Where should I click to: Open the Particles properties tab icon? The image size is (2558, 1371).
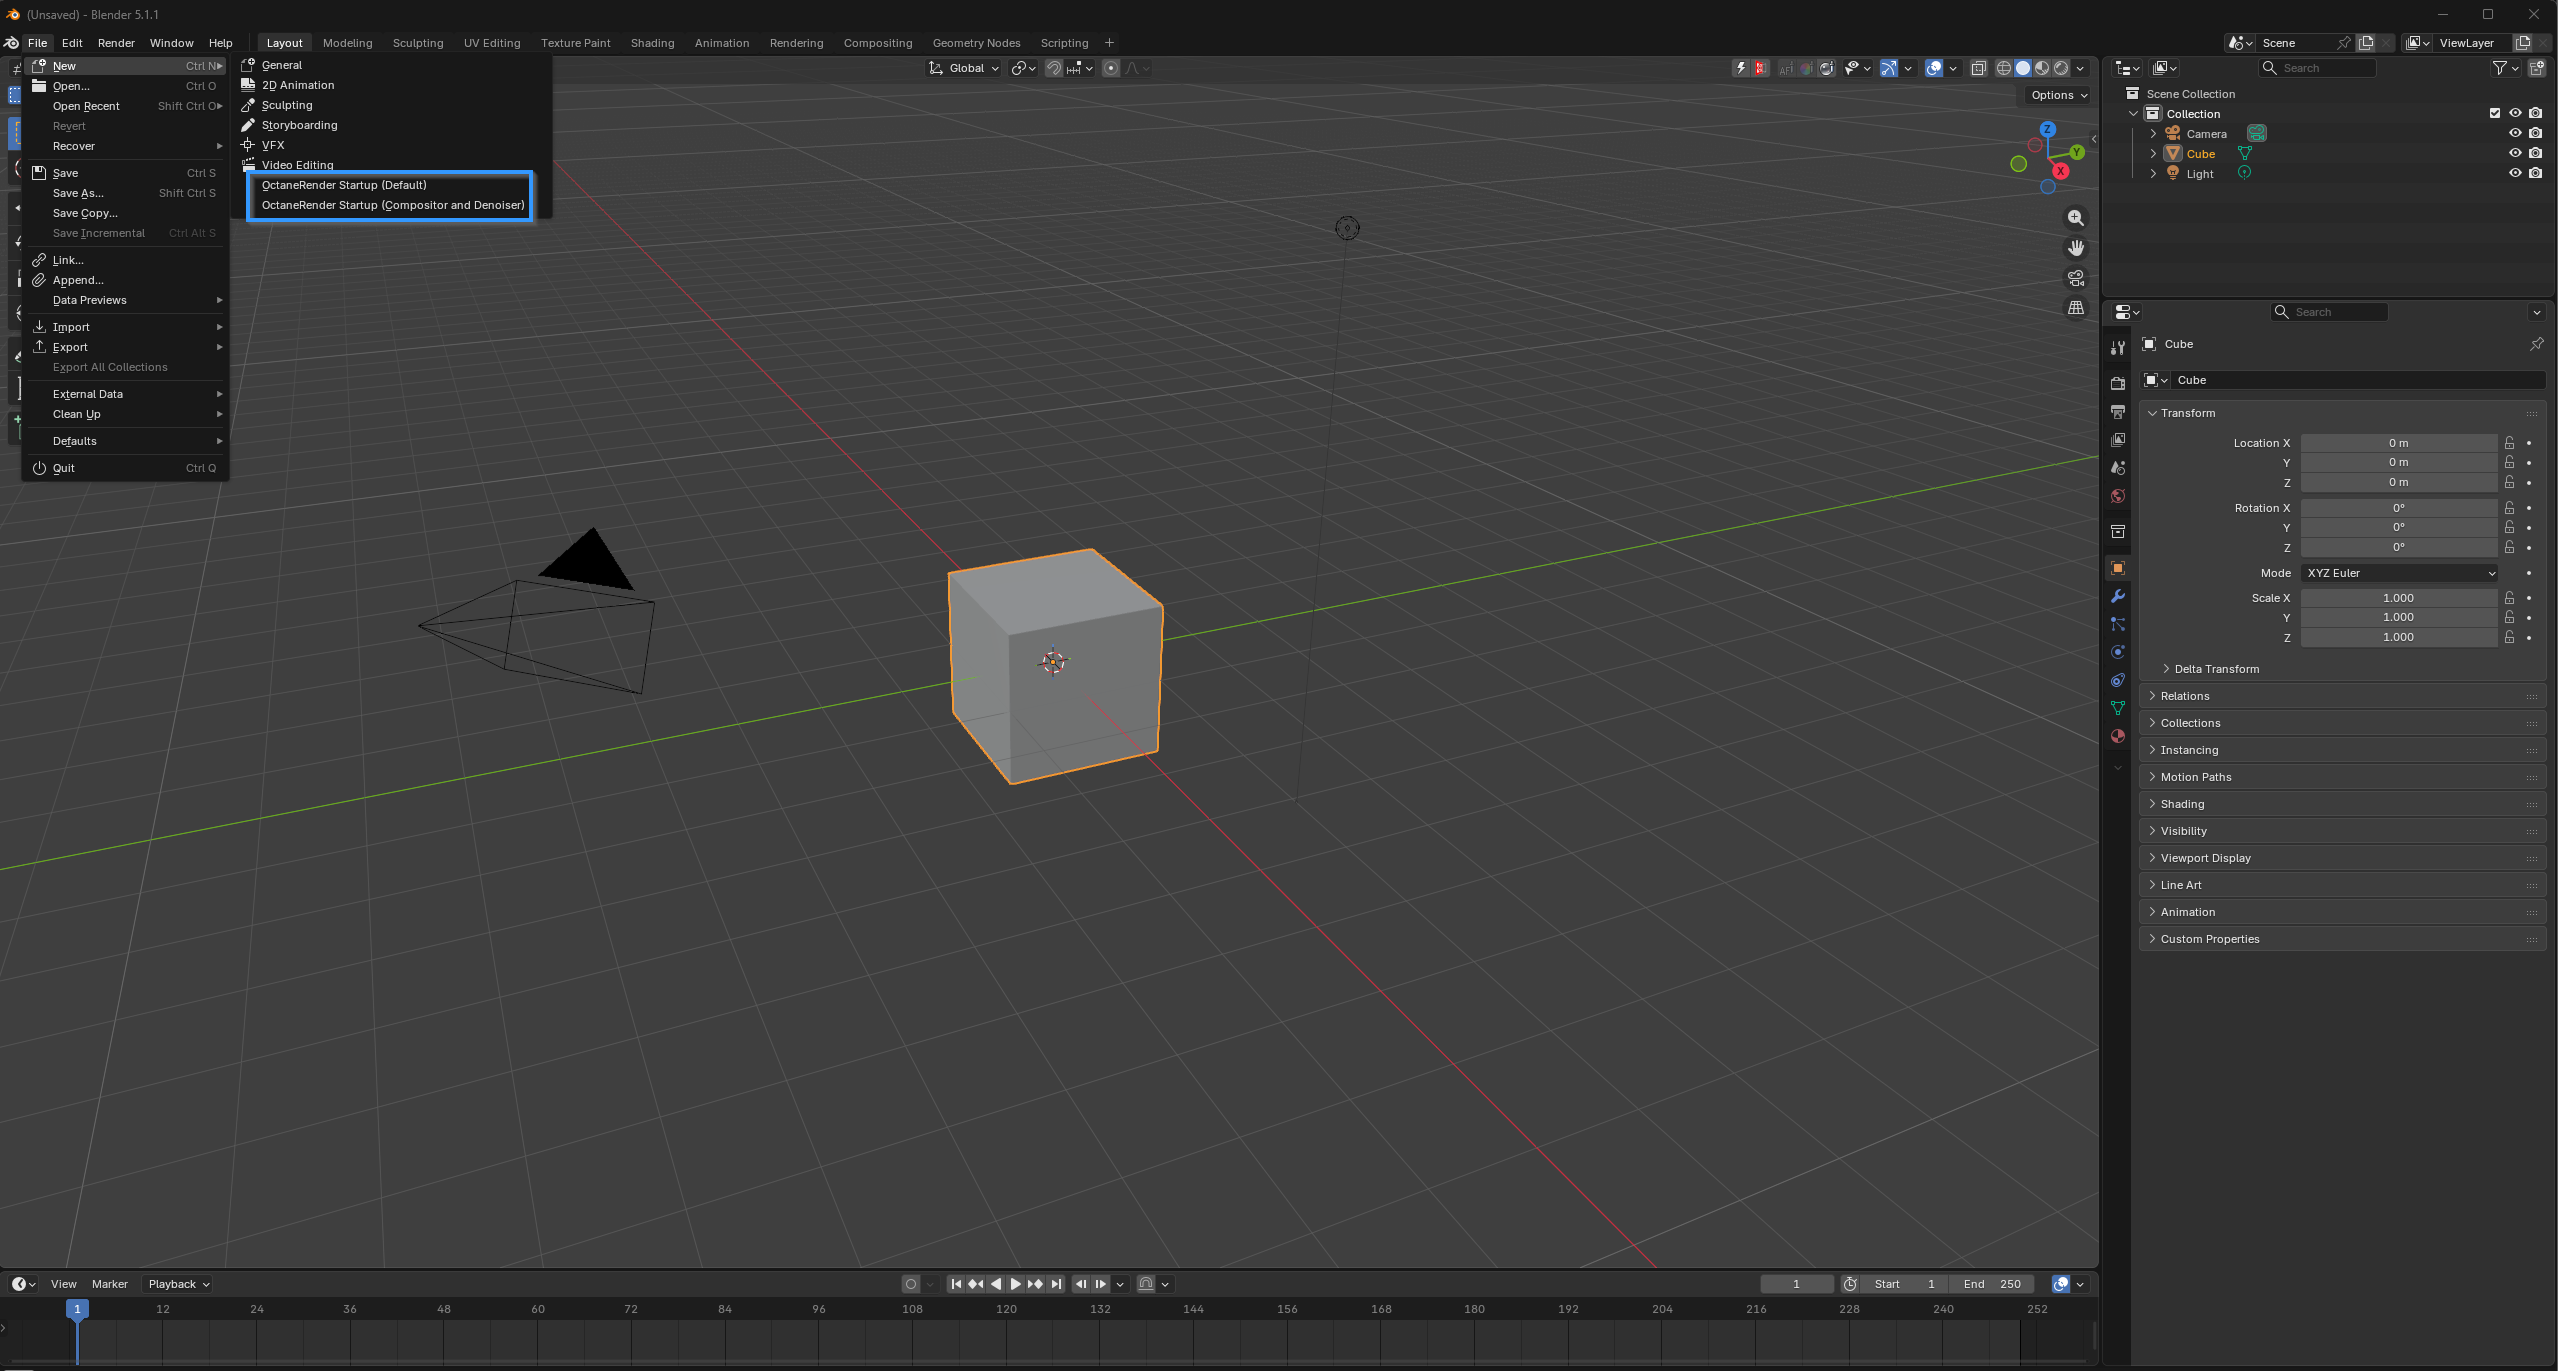click(2117, 624)
